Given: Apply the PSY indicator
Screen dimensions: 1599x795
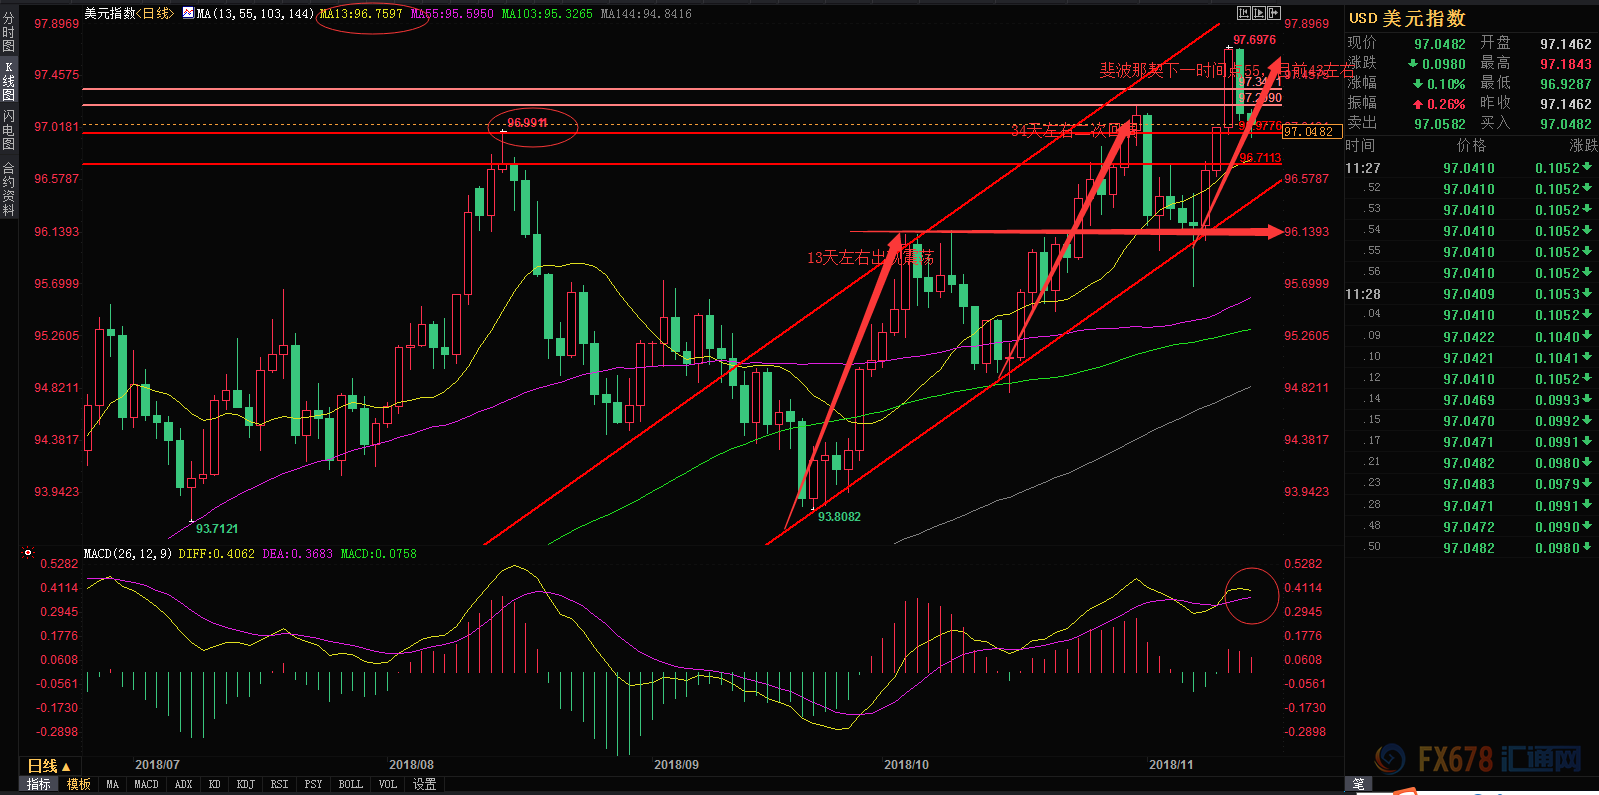Looking at the screenshot, I should pyautogui.click(x=313, y=785).
